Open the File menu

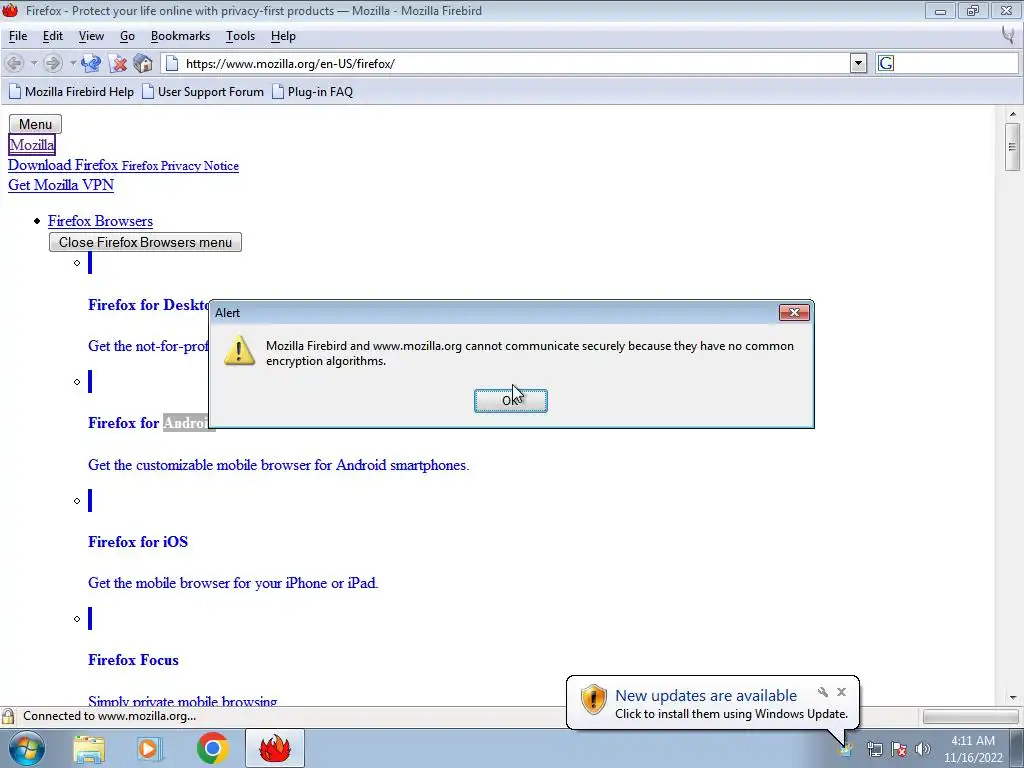pos(18,36)
